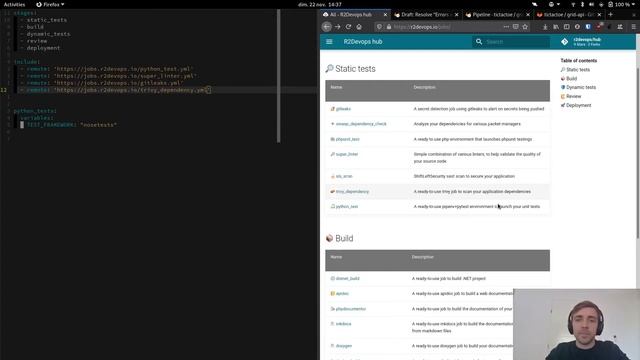This screenshot has width=640, height=360.
Task: Open the mkdocs job link
Action: [343, 324]
